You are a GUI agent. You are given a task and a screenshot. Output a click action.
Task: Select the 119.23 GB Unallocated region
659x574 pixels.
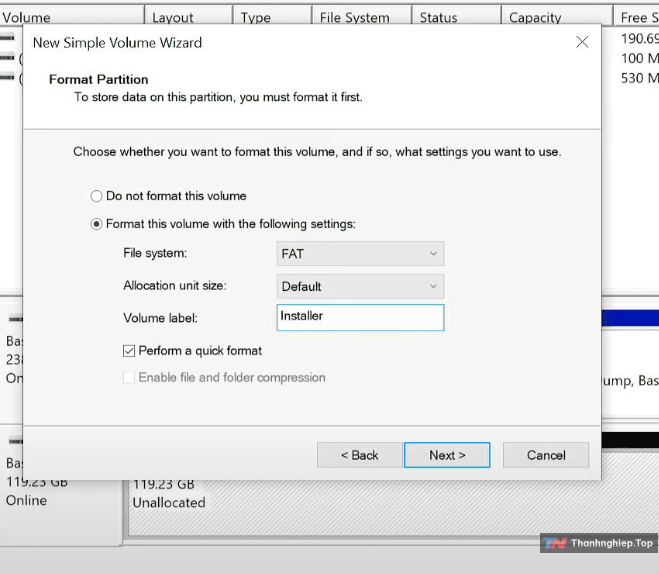click(x=391, y=508)
